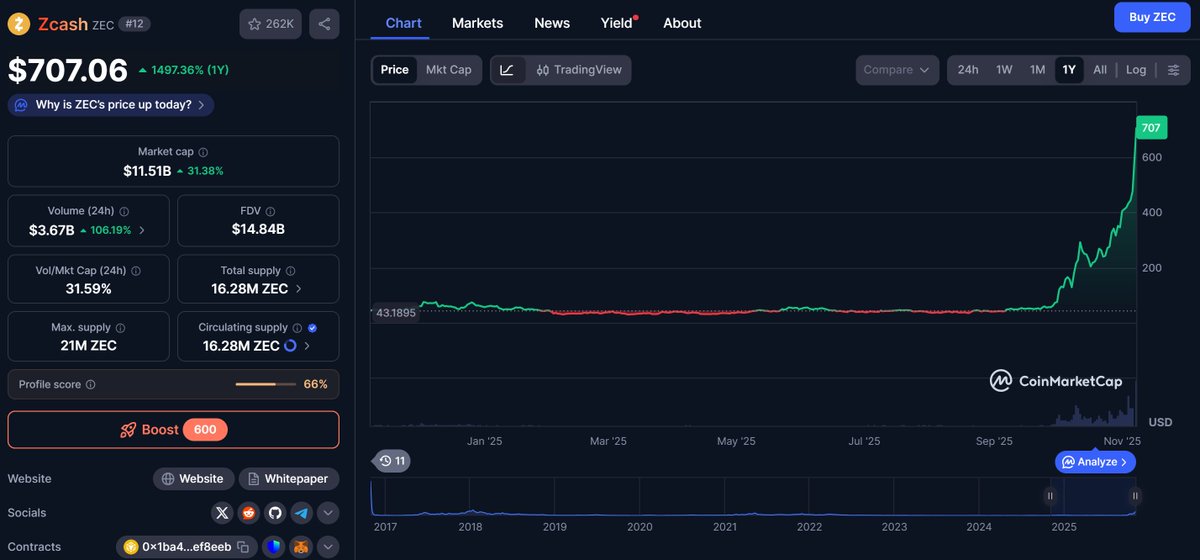Switch to the News tab
This screenshot has height=560, width=1200.
click(552, 23)
